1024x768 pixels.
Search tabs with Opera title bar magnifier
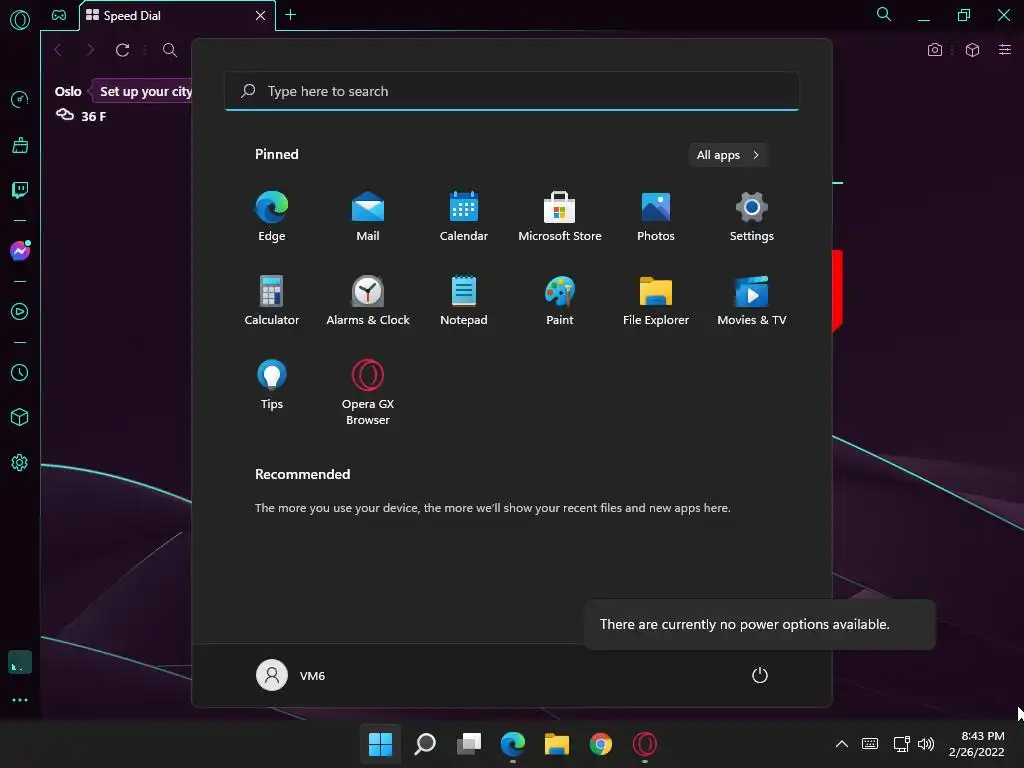(884, 14)
